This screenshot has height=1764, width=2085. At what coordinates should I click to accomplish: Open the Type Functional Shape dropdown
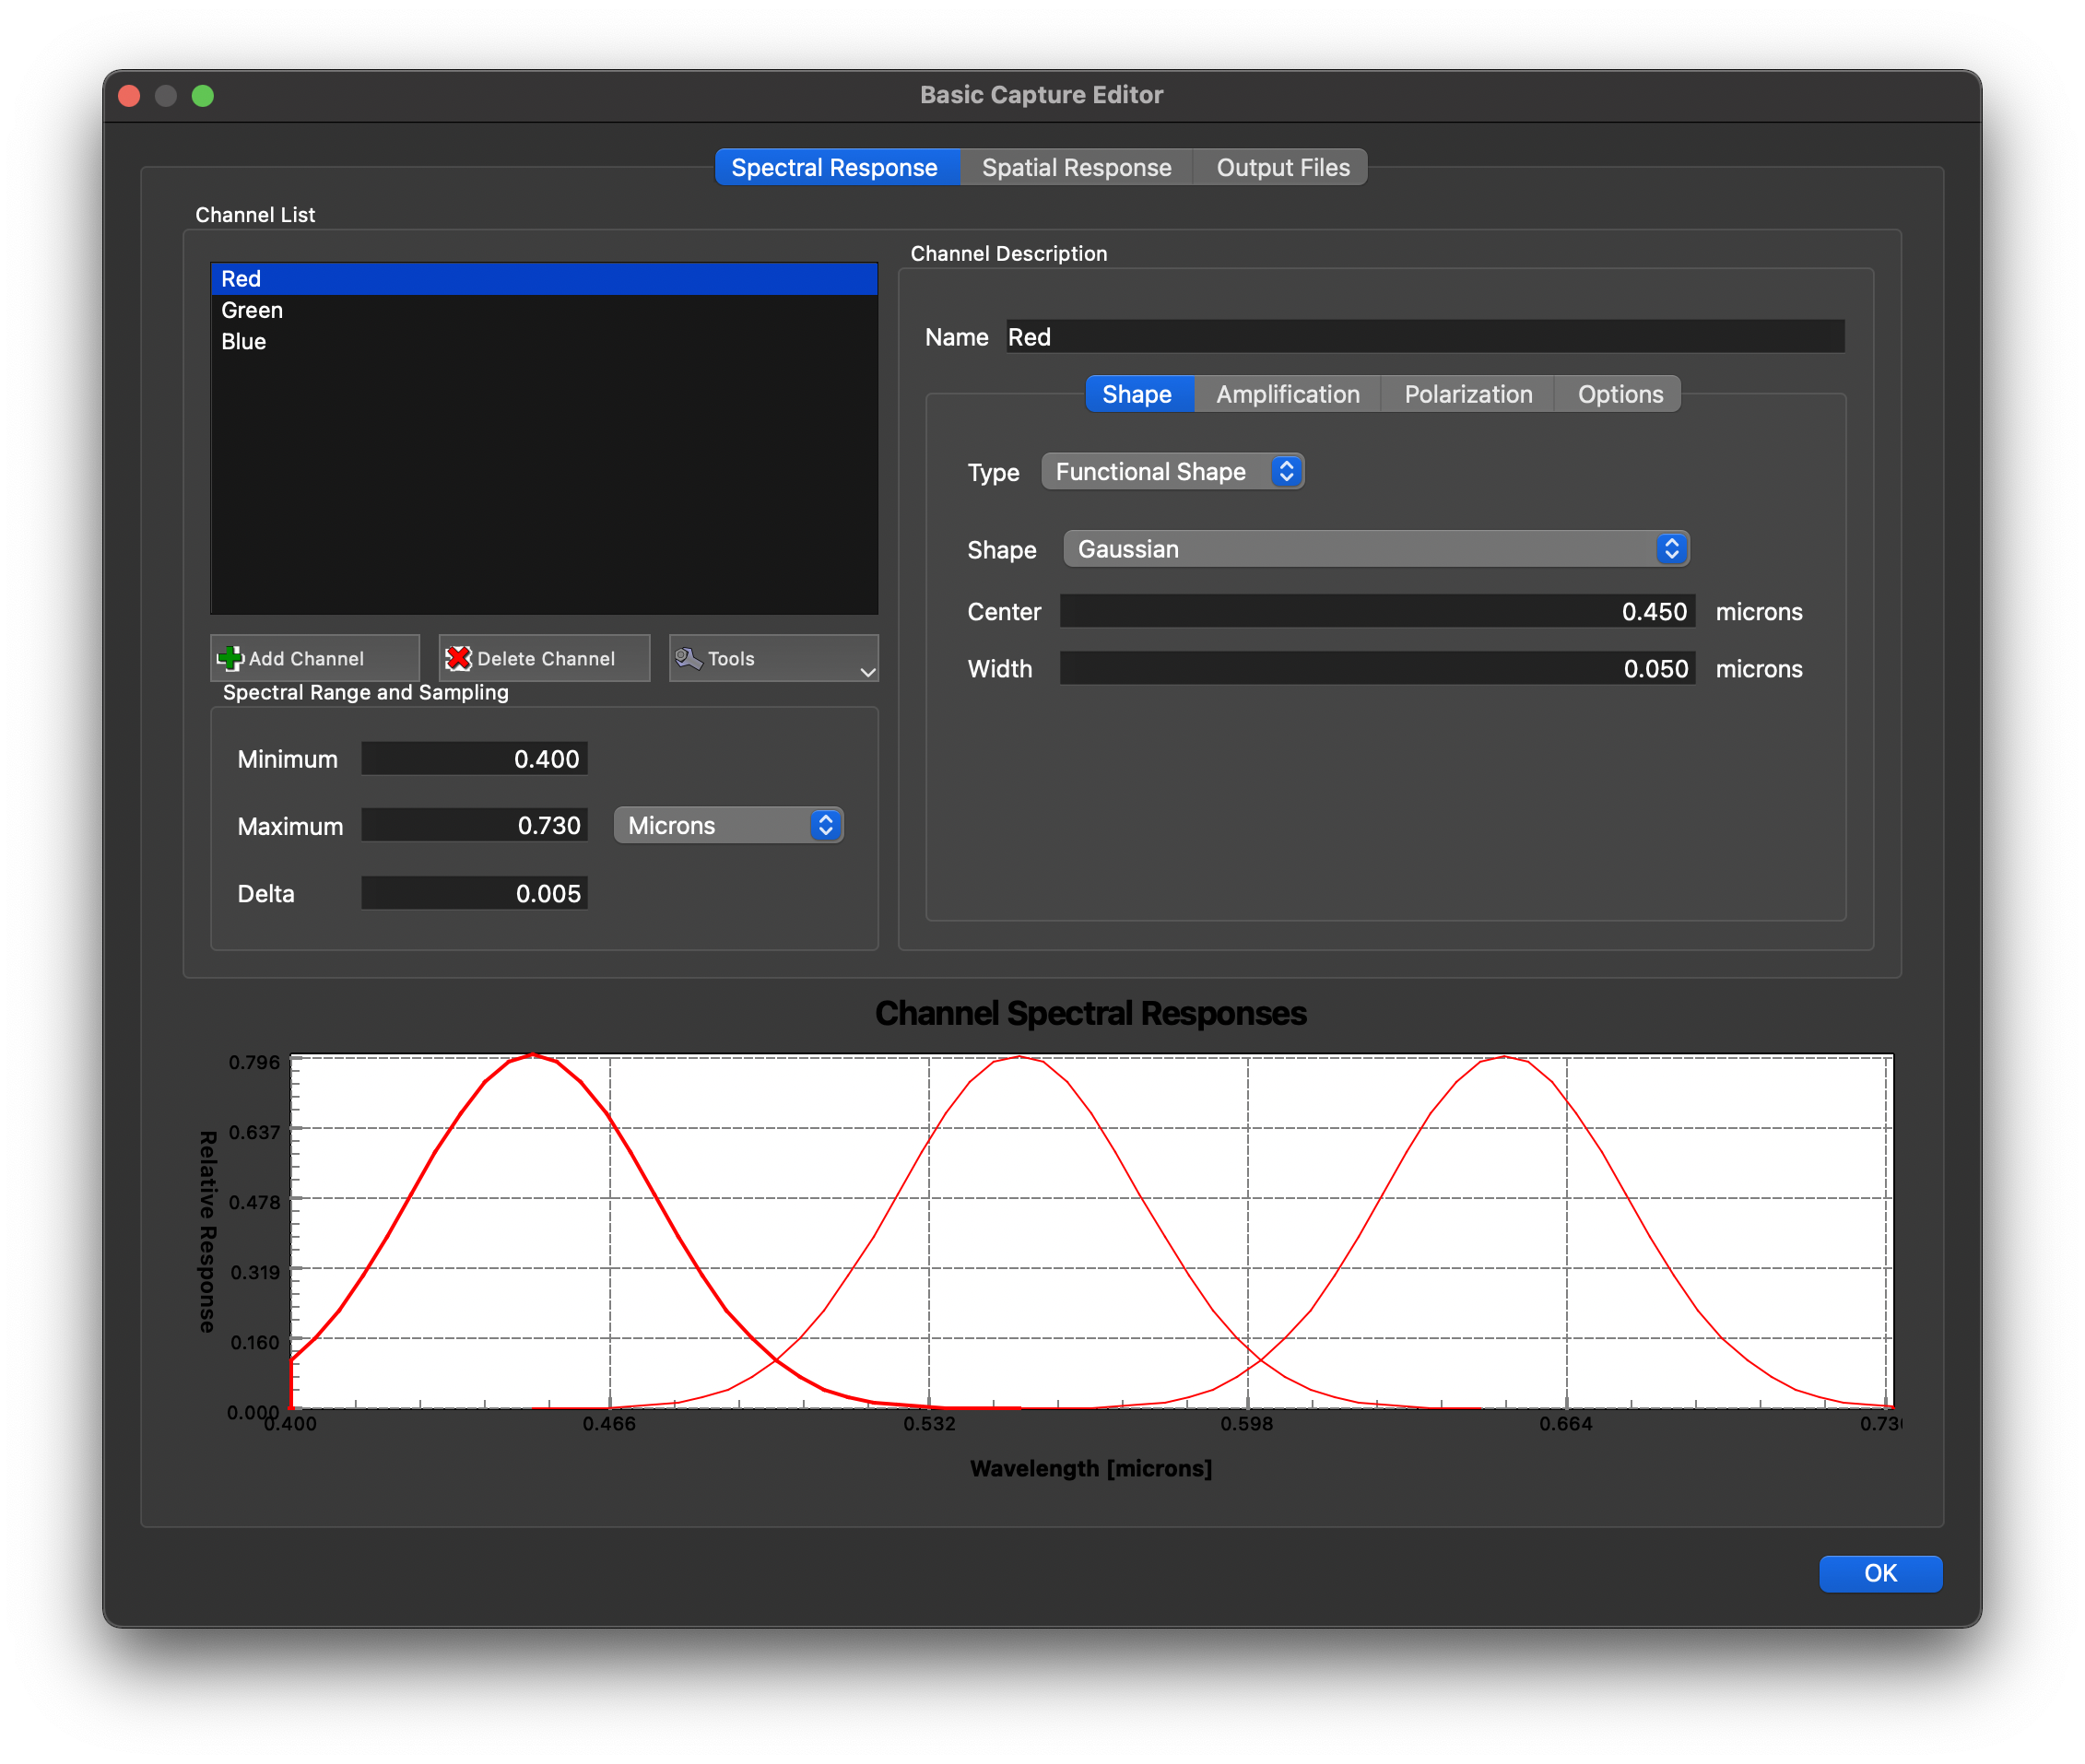point(1172,472)
